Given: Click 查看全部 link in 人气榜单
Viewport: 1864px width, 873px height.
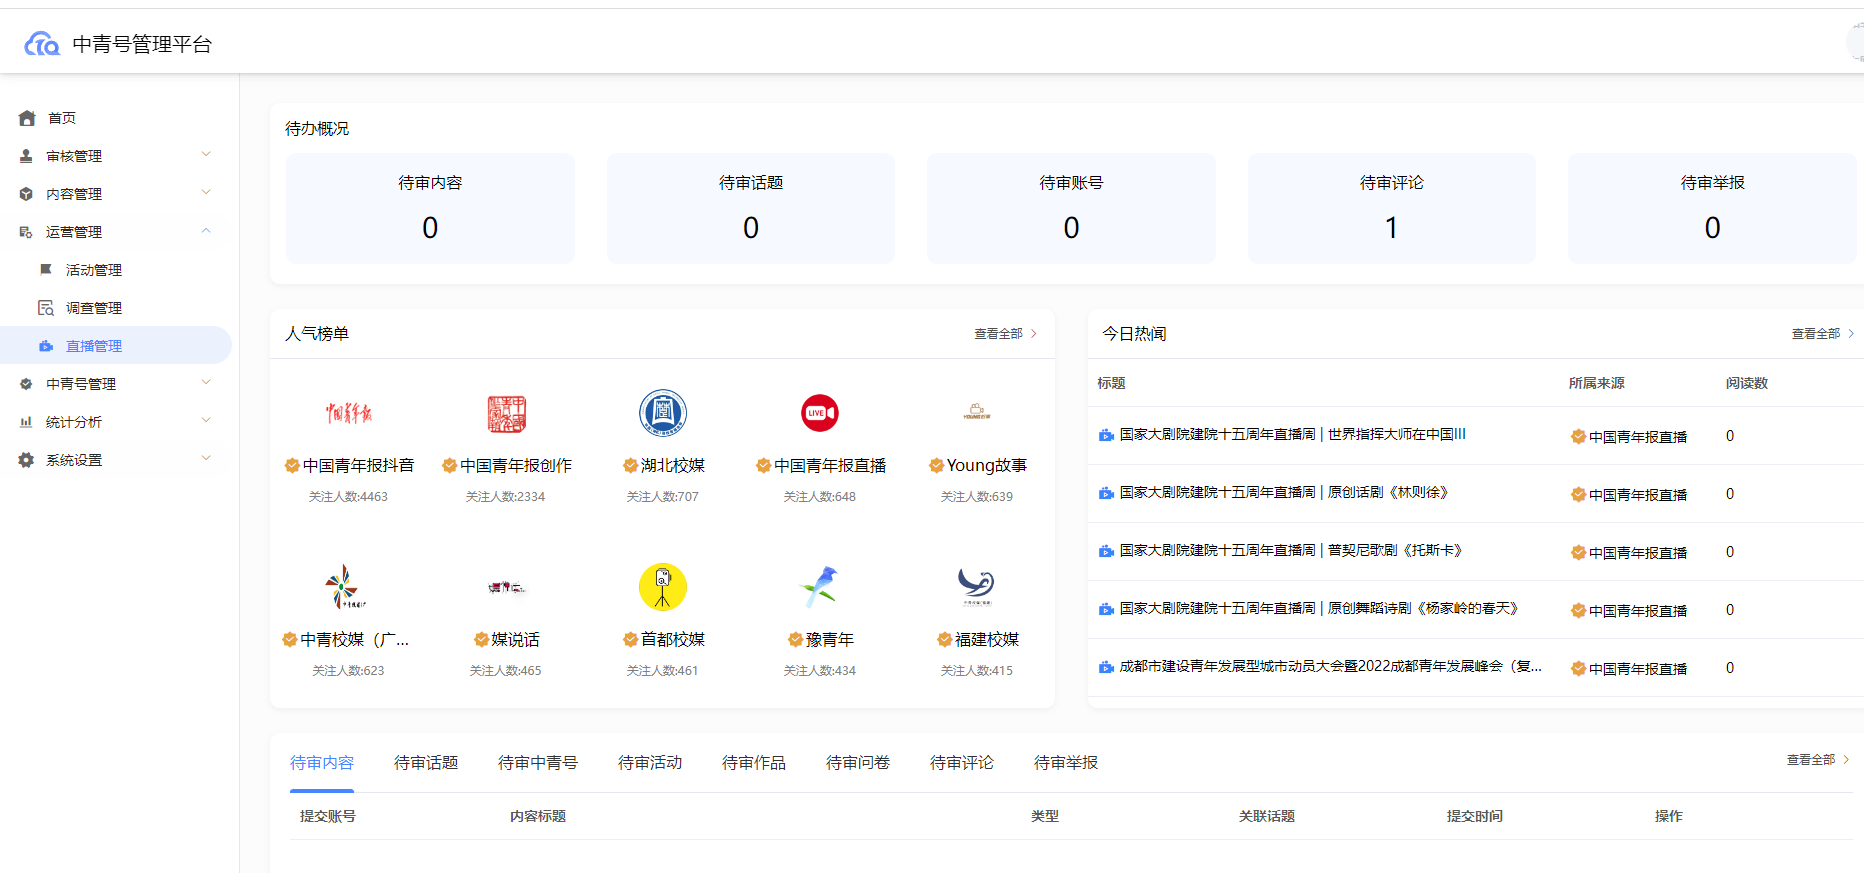Looking at the screenshot, I should pos(998,334).
